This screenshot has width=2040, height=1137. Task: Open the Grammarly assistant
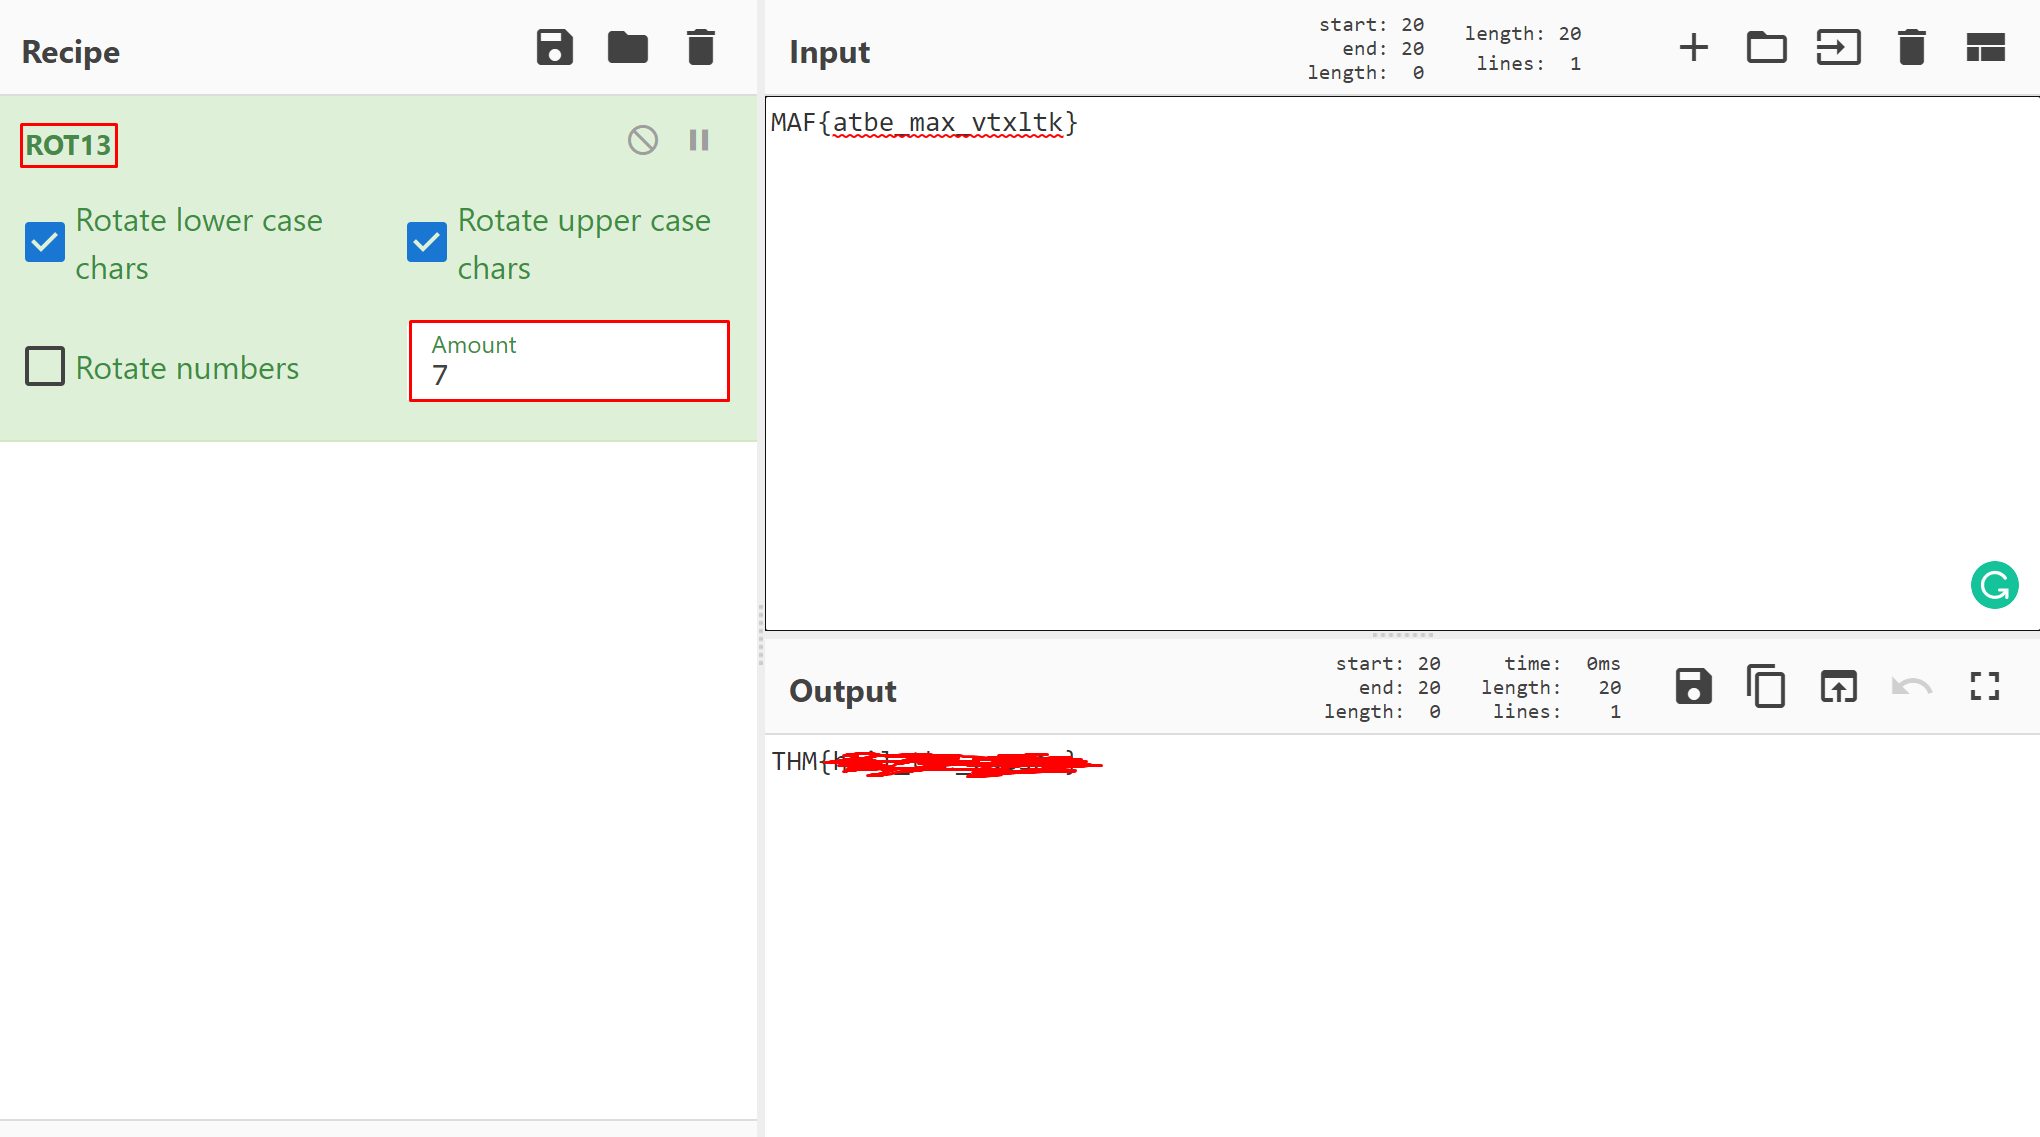pos(1995,585)
